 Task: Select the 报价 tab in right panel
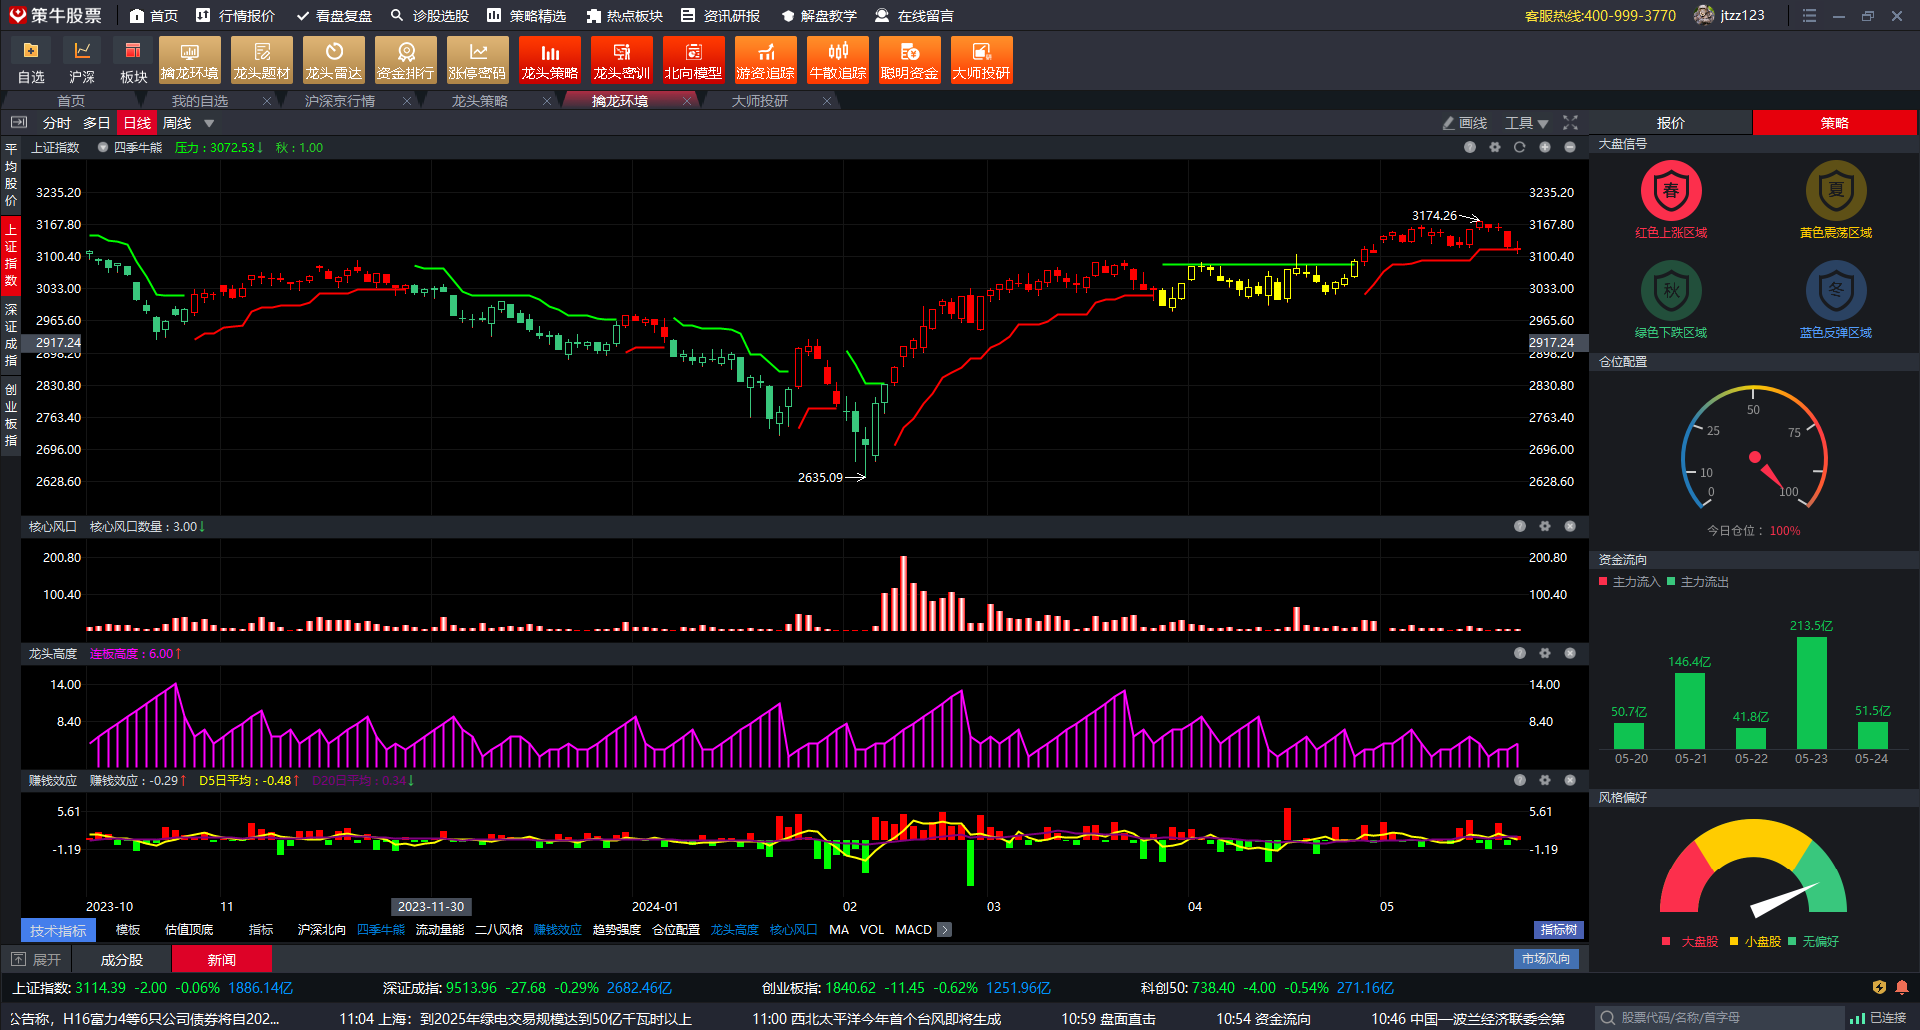(1670, 123)
